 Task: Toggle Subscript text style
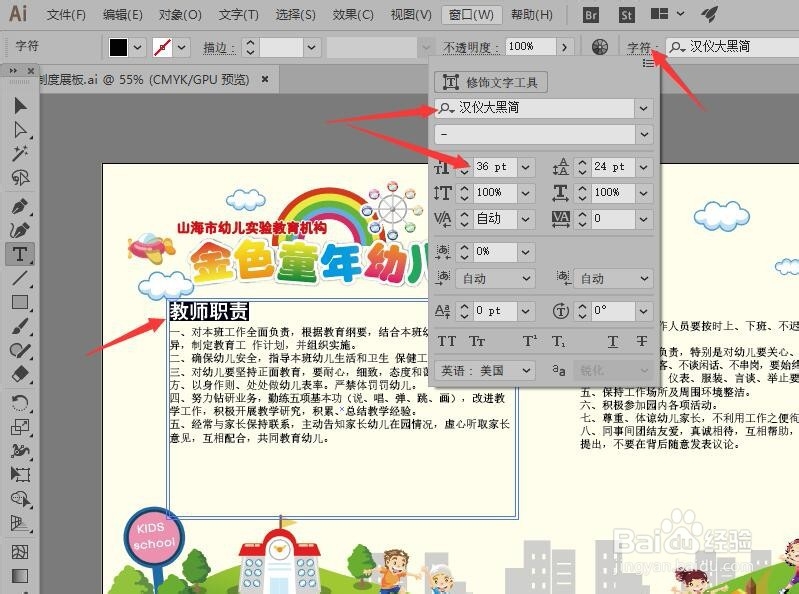[x=559, y=341]
